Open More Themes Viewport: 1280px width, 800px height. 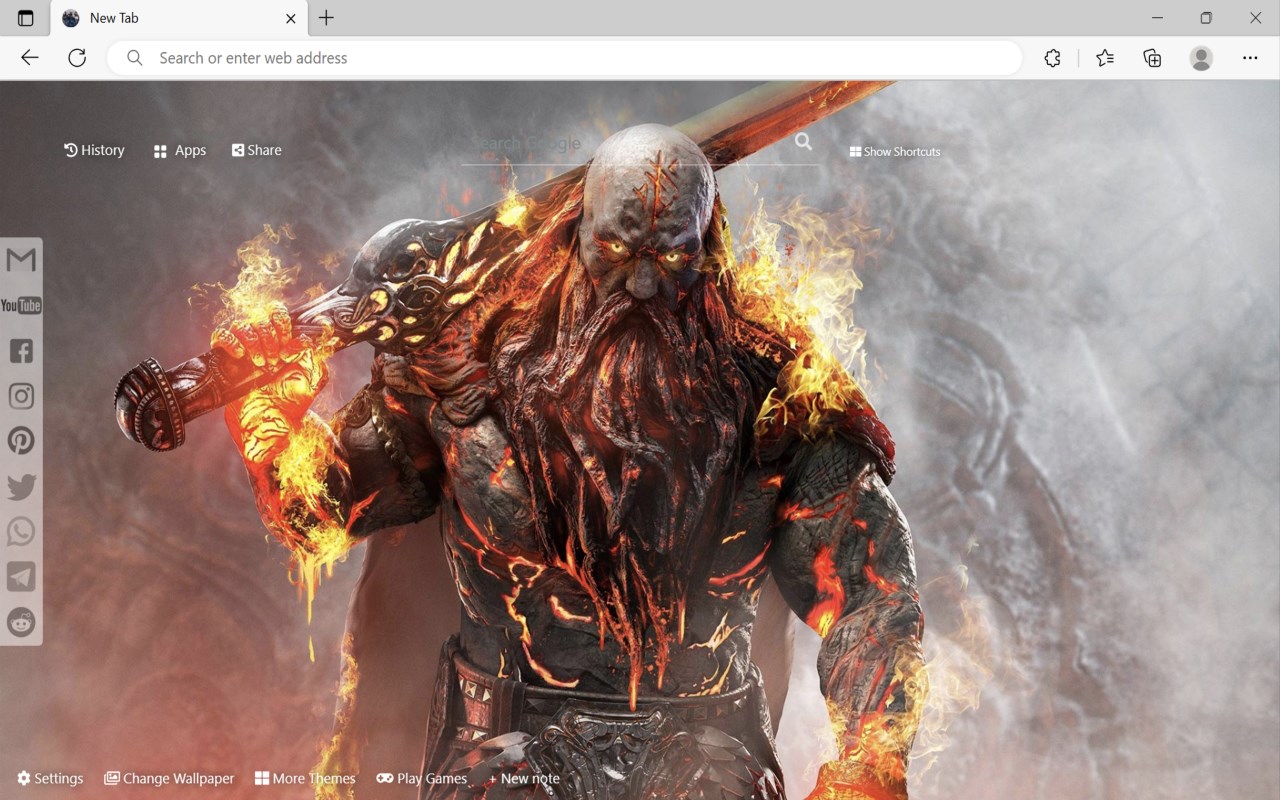click(x=305, y=778)
